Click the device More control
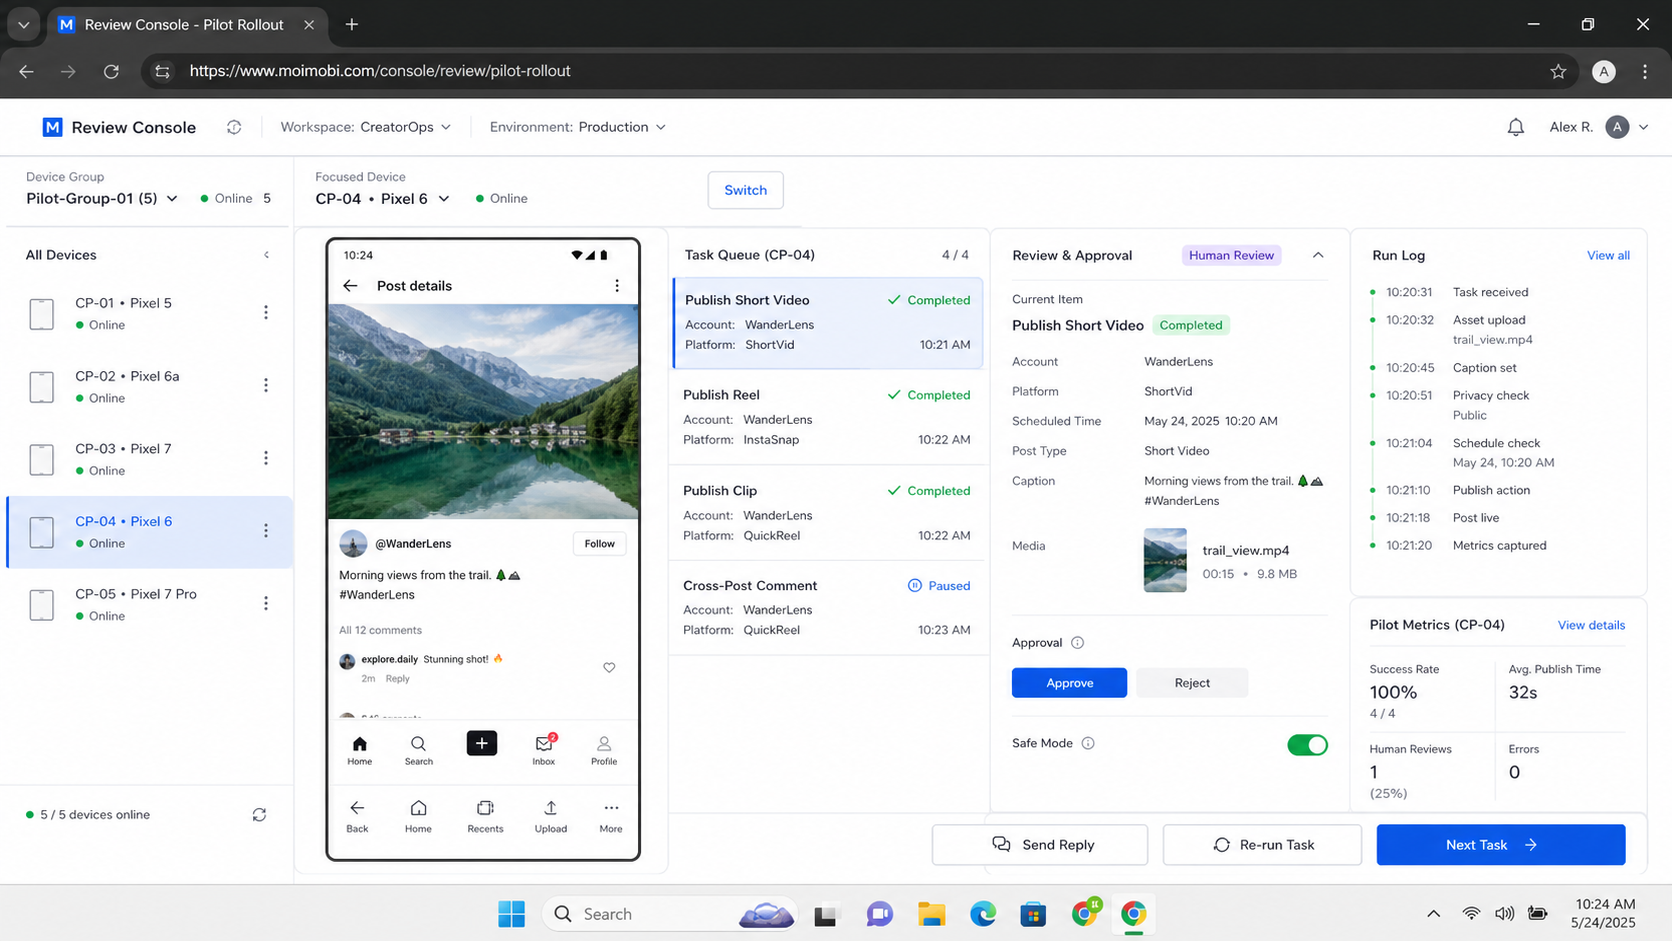 (611, 816)
